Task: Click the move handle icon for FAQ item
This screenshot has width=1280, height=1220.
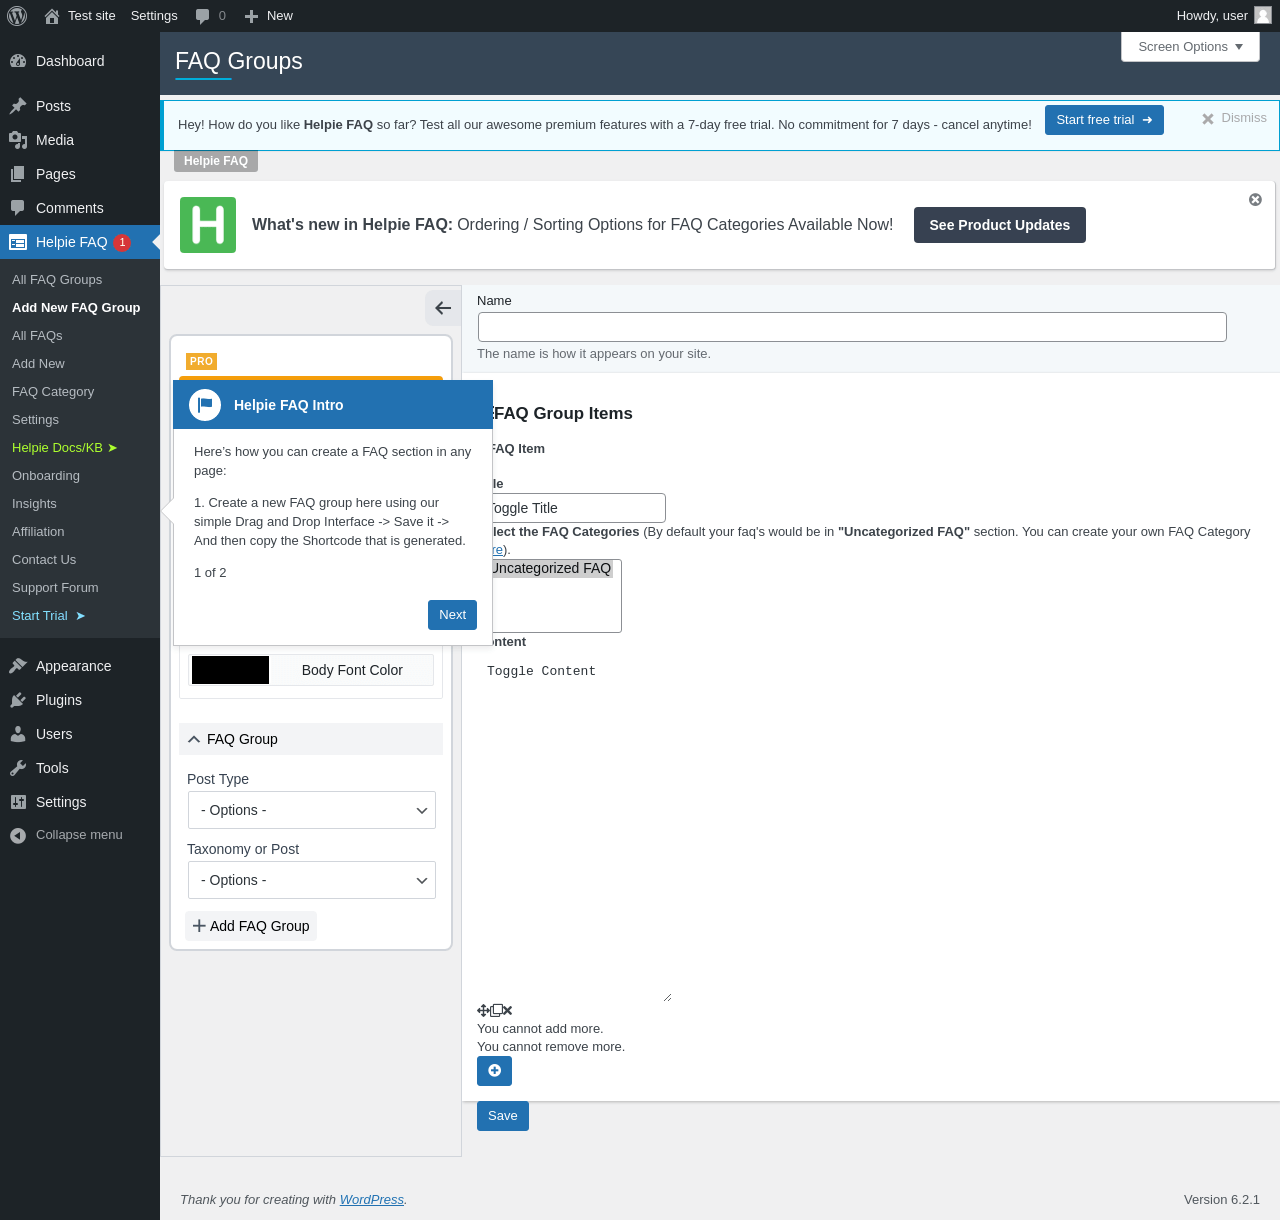Action: point(483,1011)
